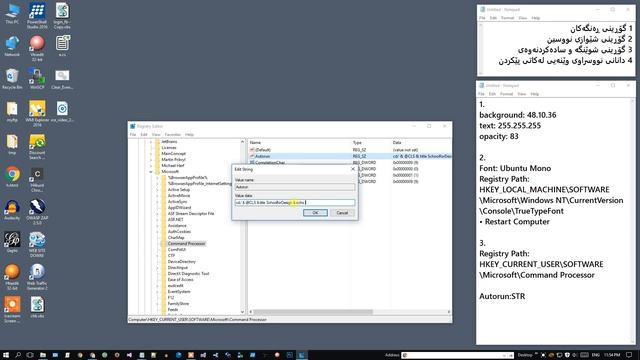The height and width of the screenshot is (360, 640).
Task: Open File menu in Registry Editor
Action: pos(133,134)
